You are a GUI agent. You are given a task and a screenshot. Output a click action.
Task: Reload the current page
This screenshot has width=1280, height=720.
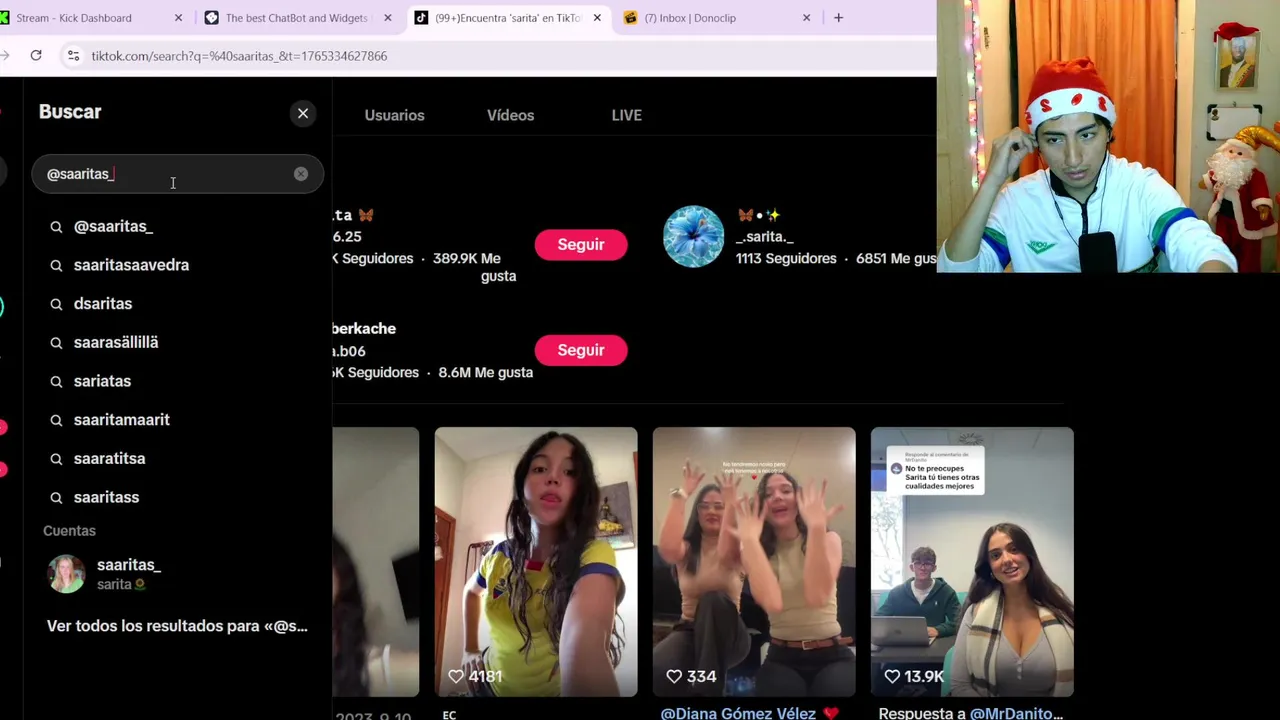pyautogui.click(x=36, y=56)
